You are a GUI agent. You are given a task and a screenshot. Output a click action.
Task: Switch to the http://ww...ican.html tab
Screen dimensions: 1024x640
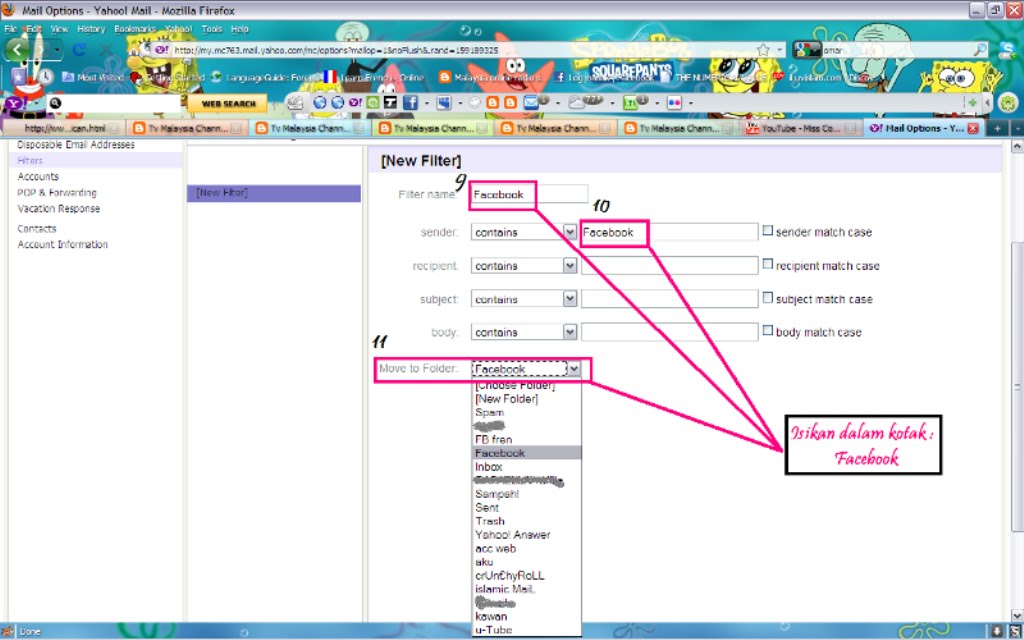coord(64,129)
